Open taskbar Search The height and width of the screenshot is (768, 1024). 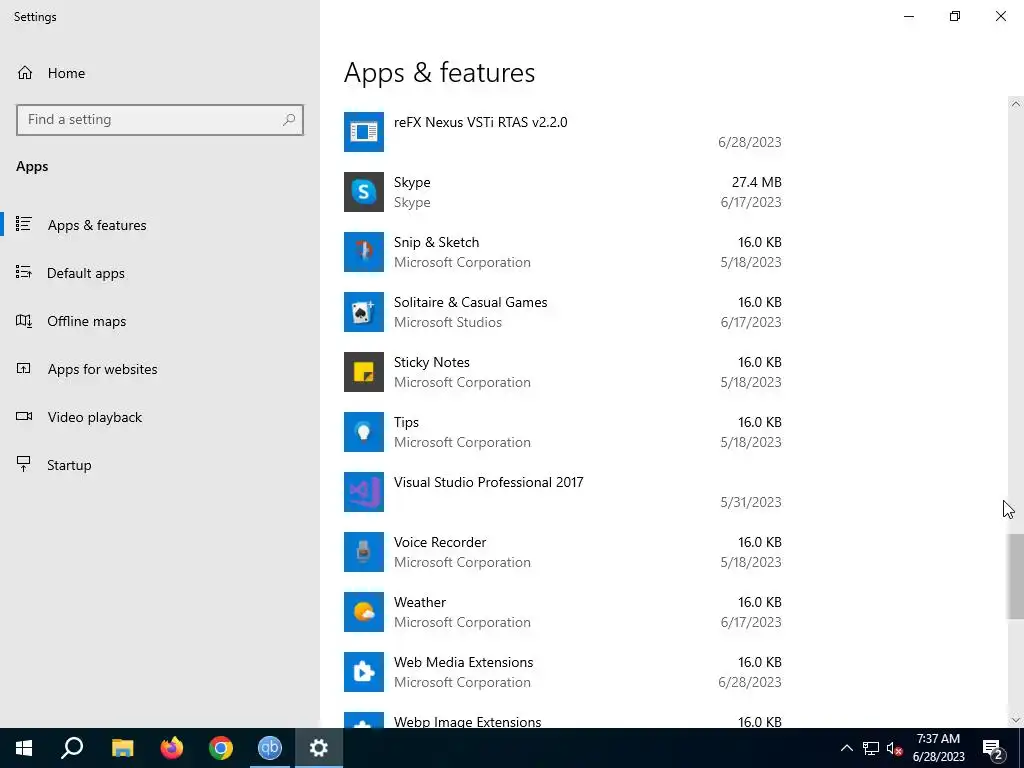72,748
